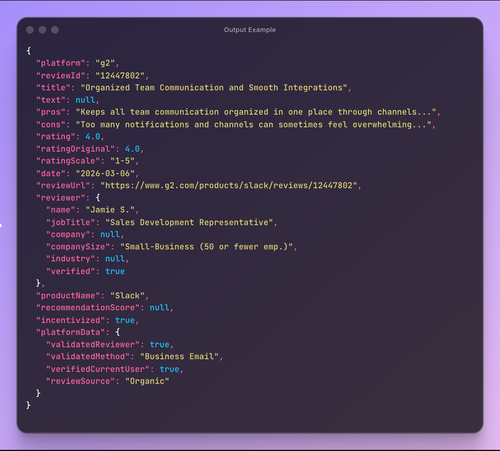This screenshot has height=451, width=500.
Task: Click the "g2" platform value
Action: pos(105,63)
